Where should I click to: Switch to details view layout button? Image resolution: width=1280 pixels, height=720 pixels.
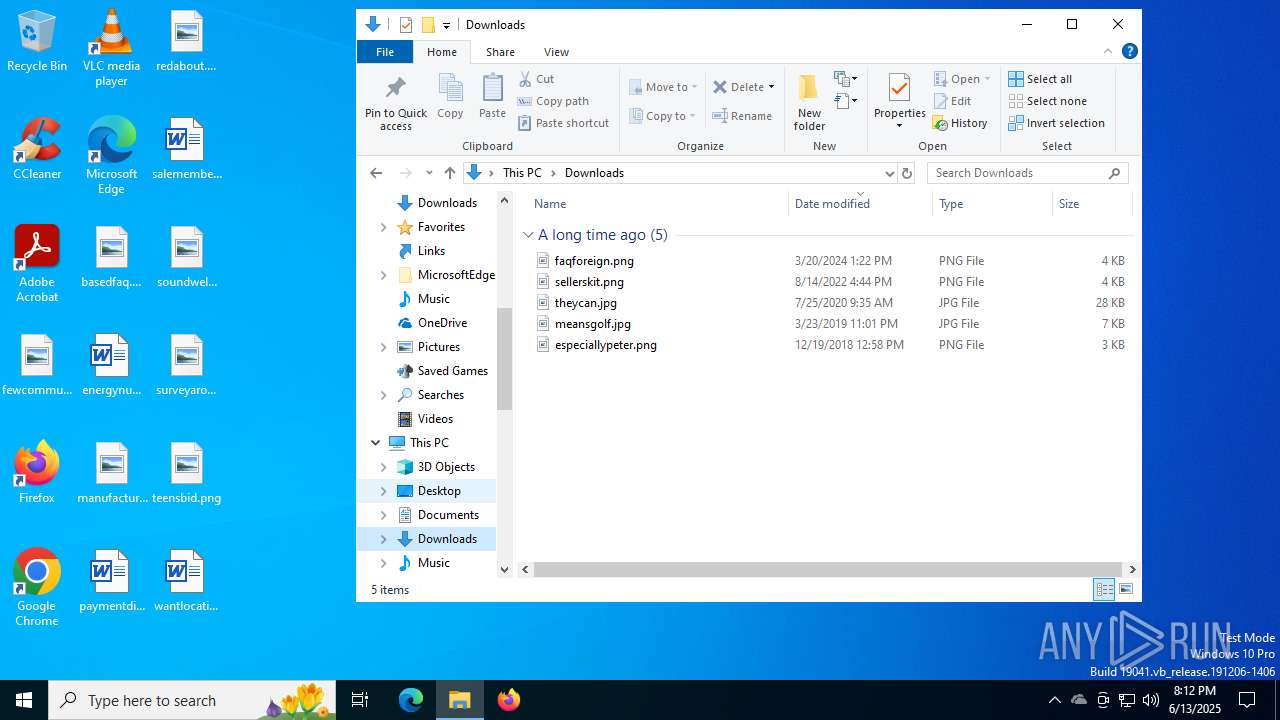1104,590
